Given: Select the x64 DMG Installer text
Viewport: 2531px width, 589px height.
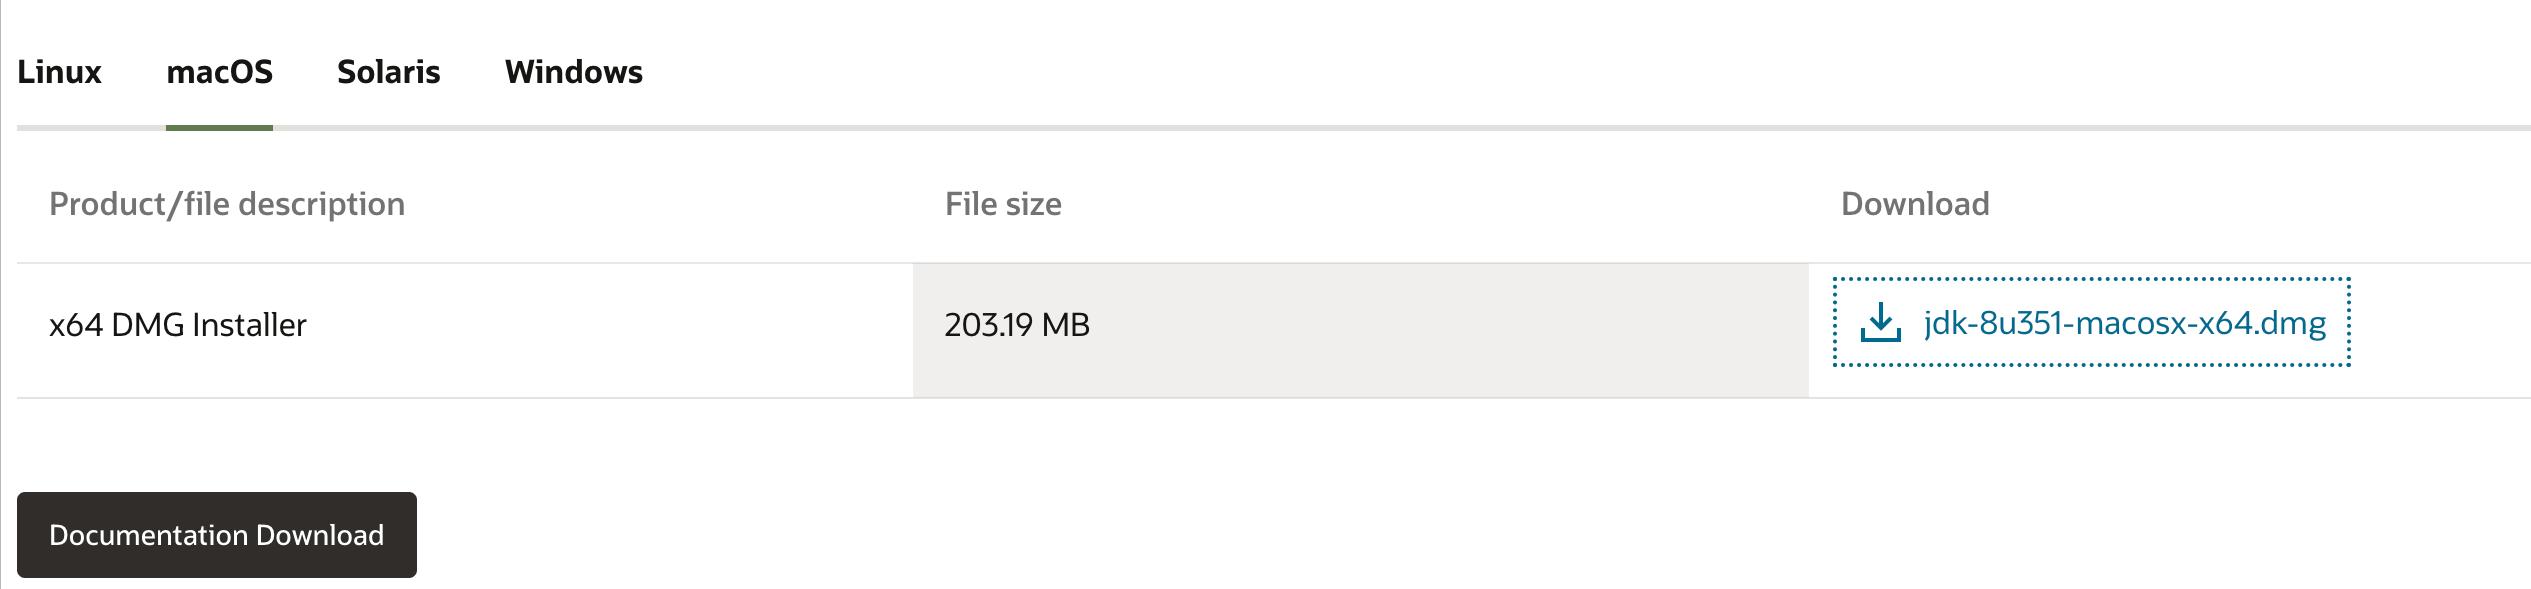Looking at the screenshot, I should click(178, 325).
